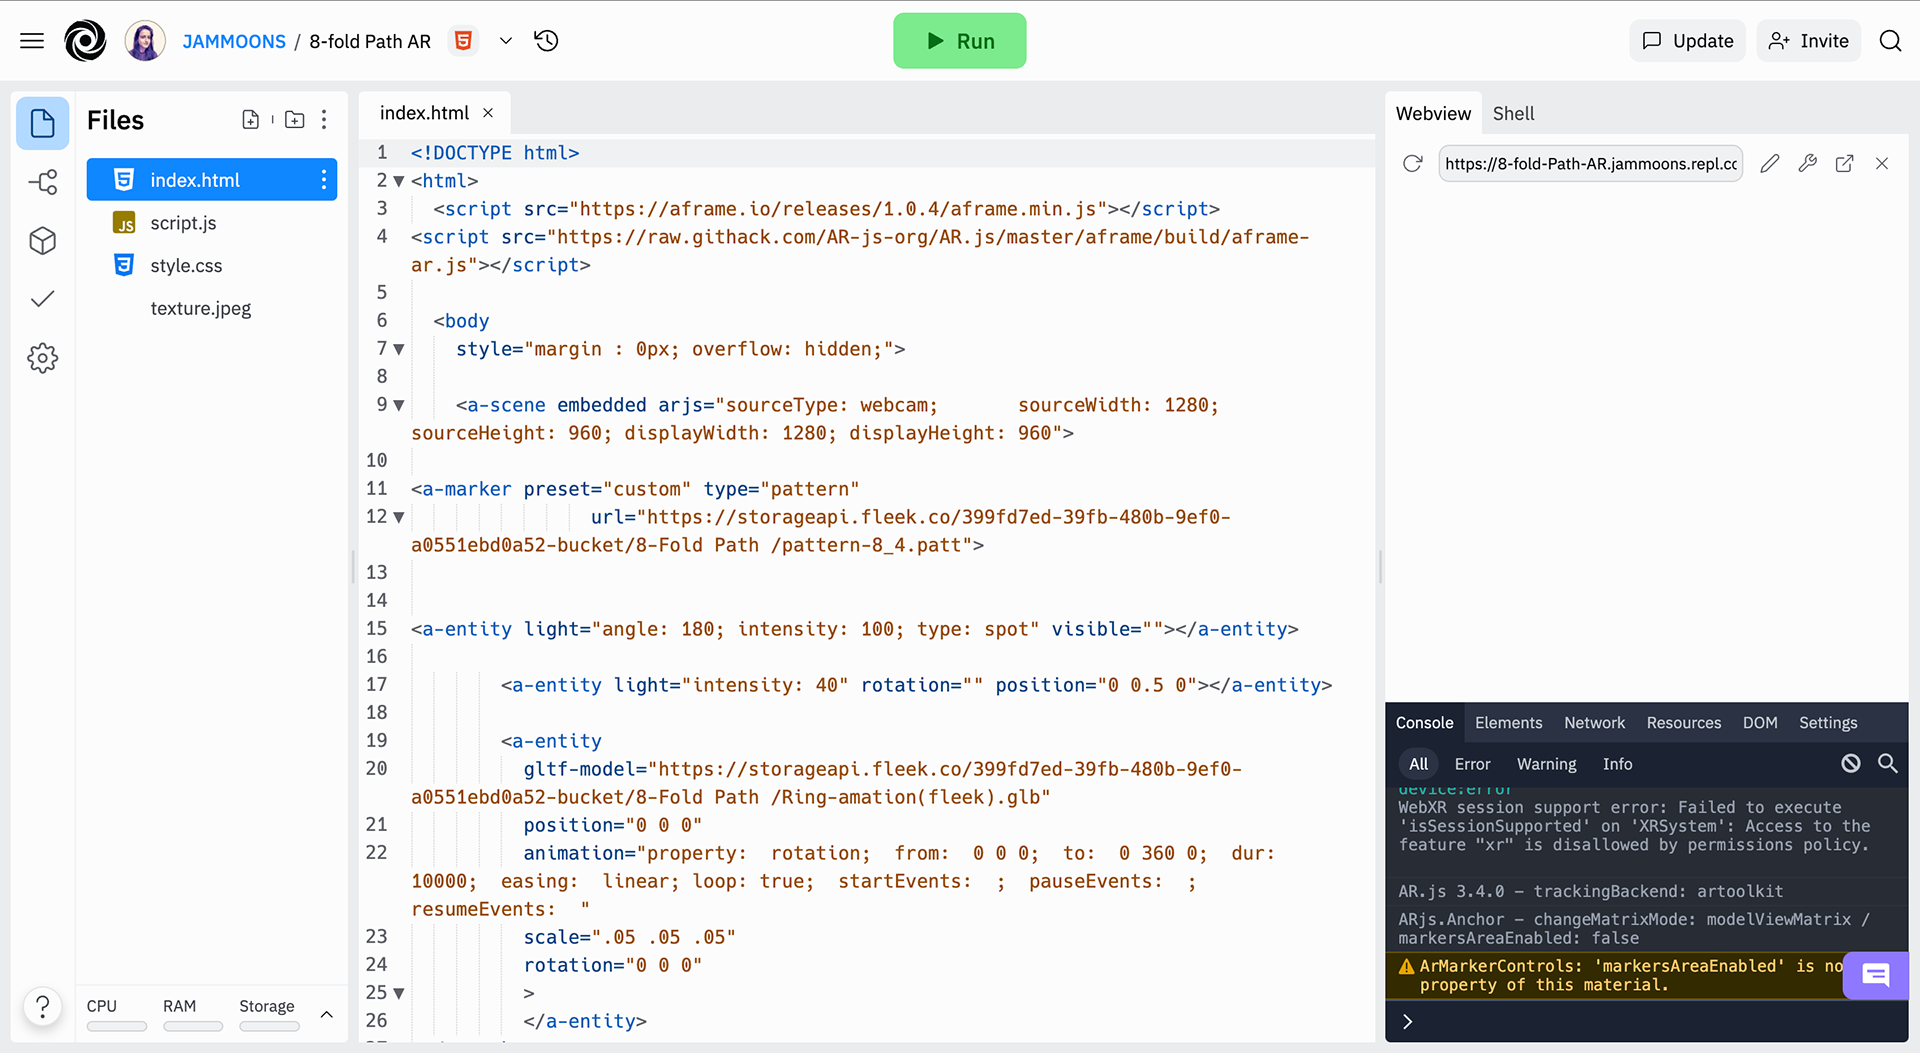Viewport: 1920px width, 1053px height.
Task: Filter console by Warning
Action: [1546, 764]
